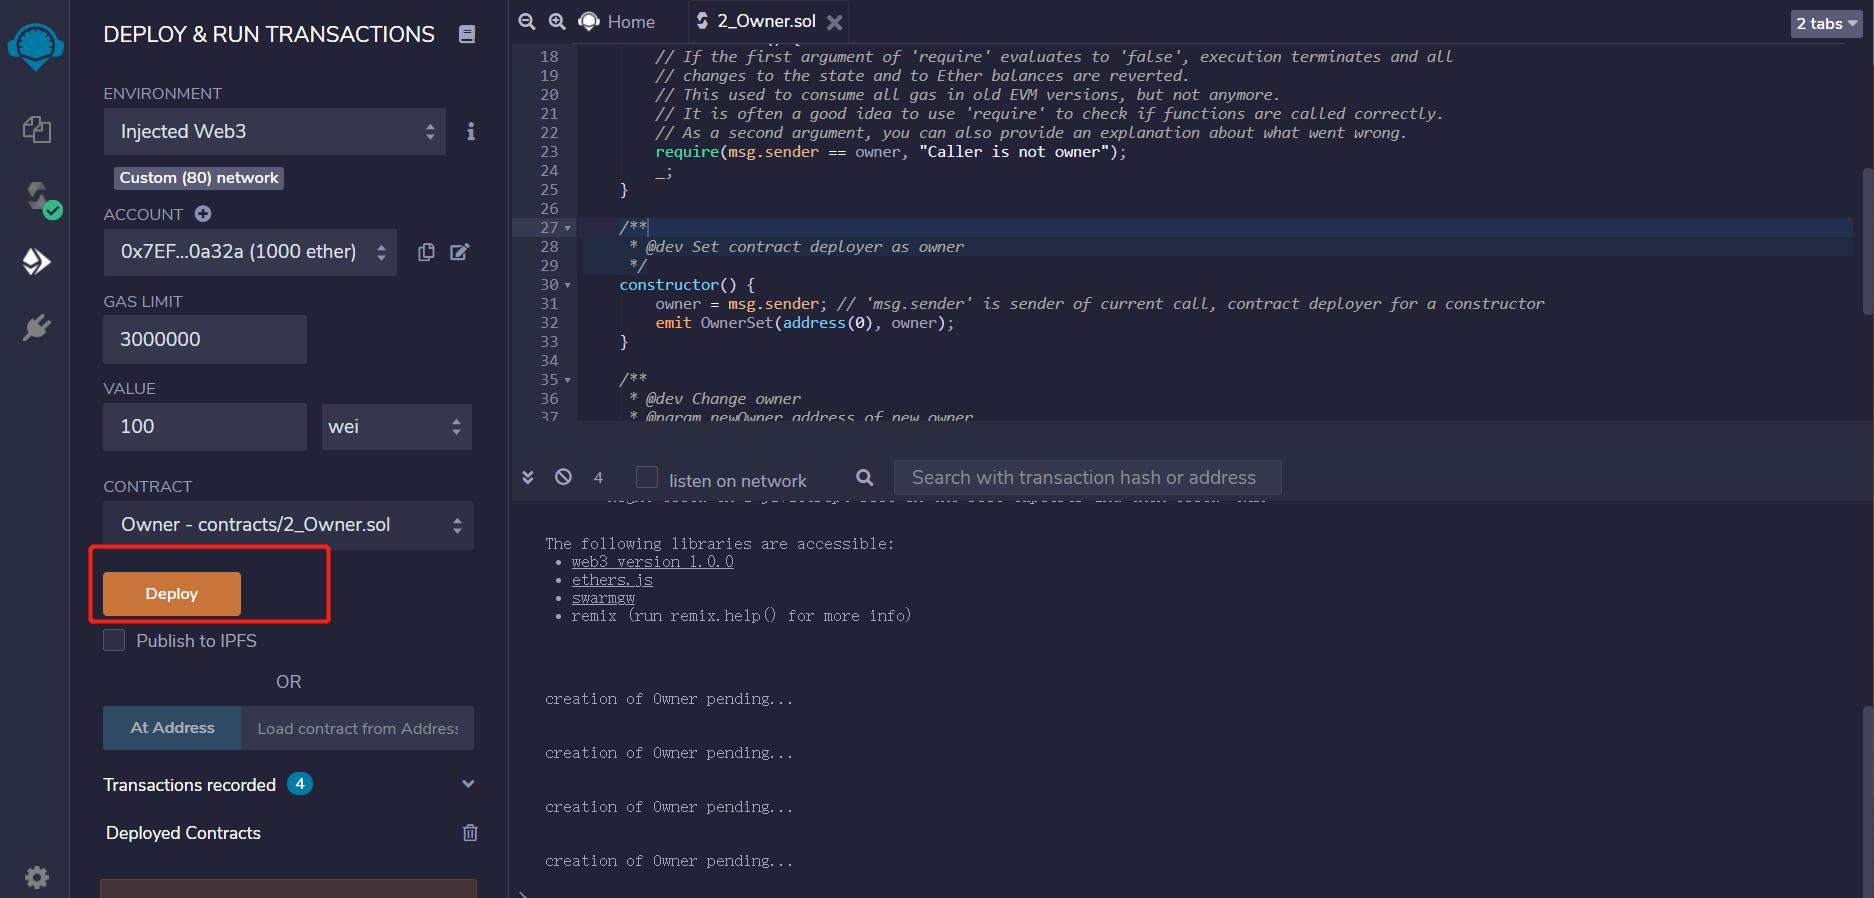Copy the selected account address
Viewport: 1874px width, 898px height.
426,252
